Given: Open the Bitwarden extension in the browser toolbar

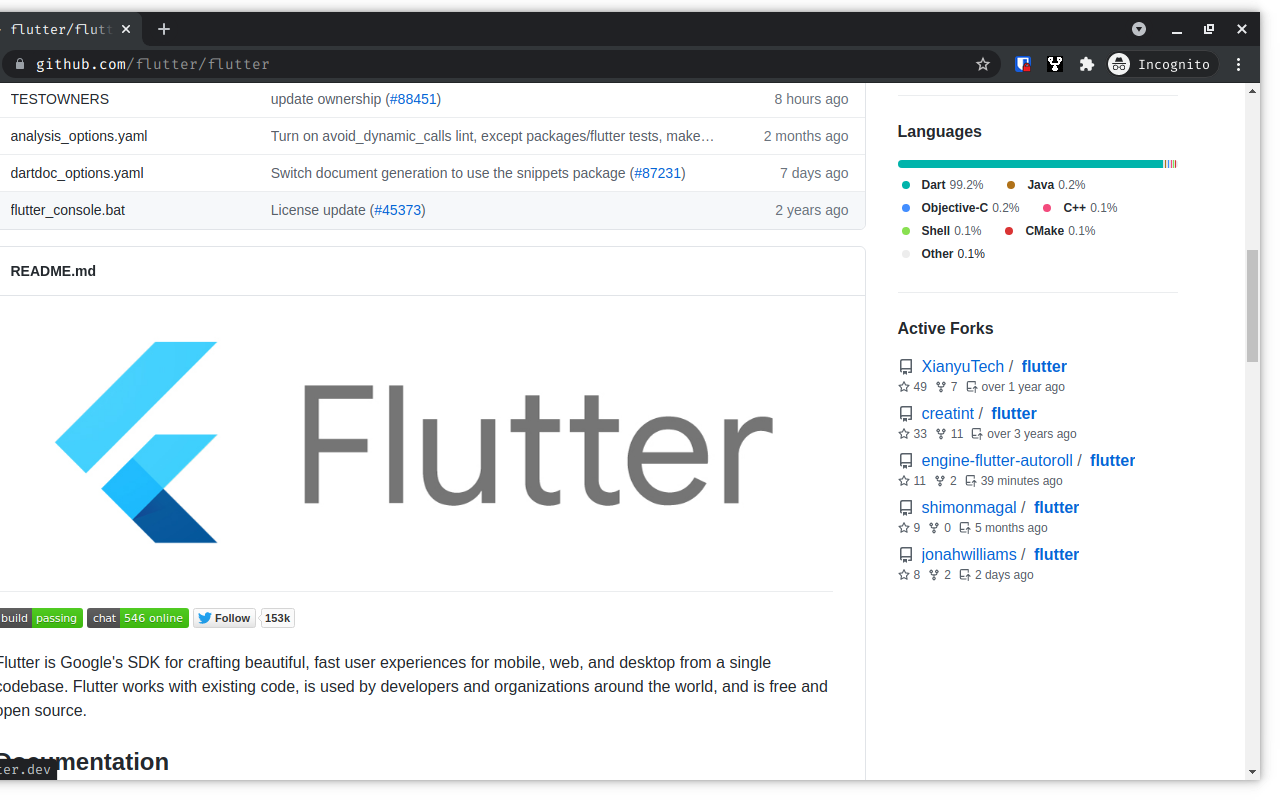Looking at the screenshot, I should tap(1022, 64).
